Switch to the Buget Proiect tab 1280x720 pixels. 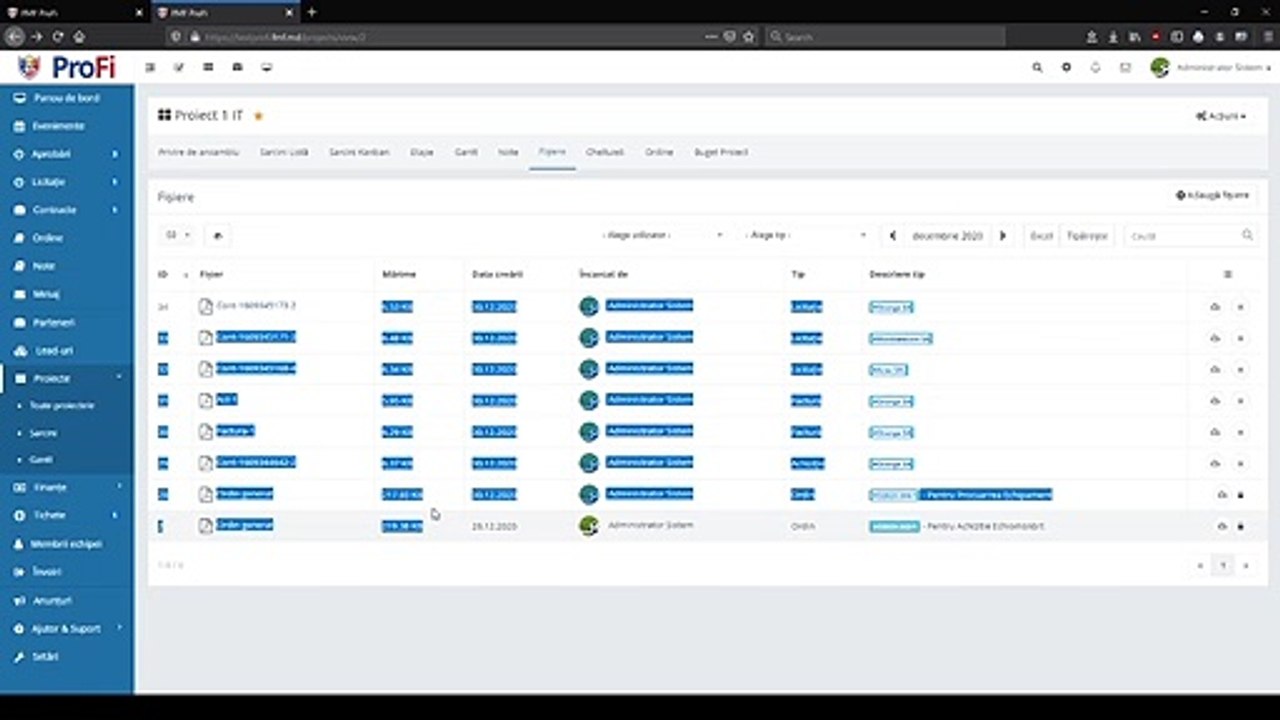(721, 152)
